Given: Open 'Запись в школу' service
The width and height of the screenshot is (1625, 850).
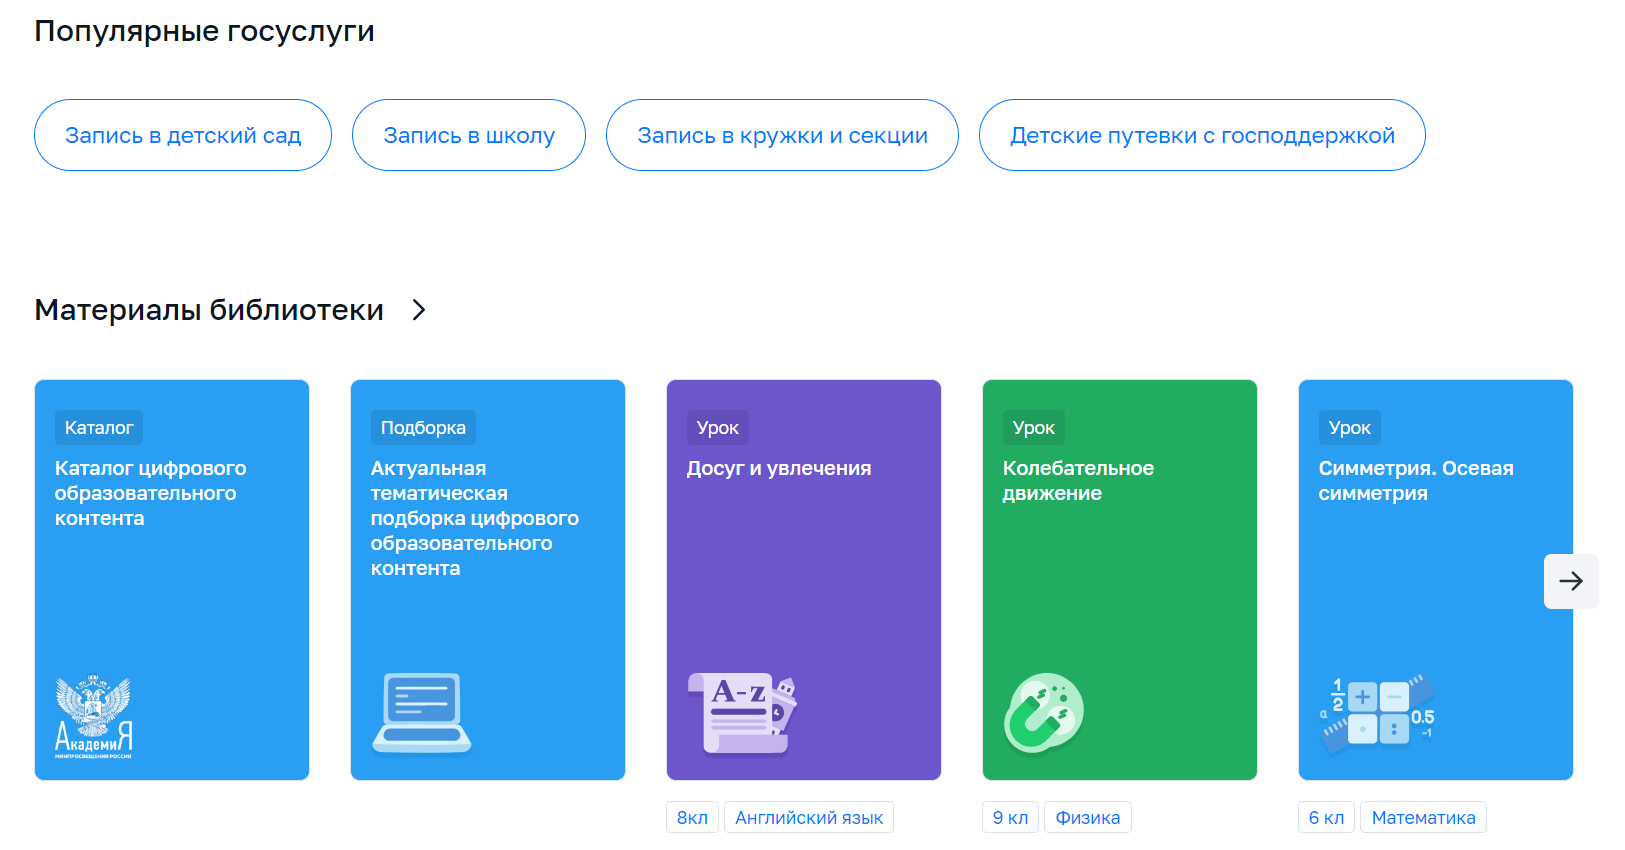Looking at the screenshot, I should point(469,135).
